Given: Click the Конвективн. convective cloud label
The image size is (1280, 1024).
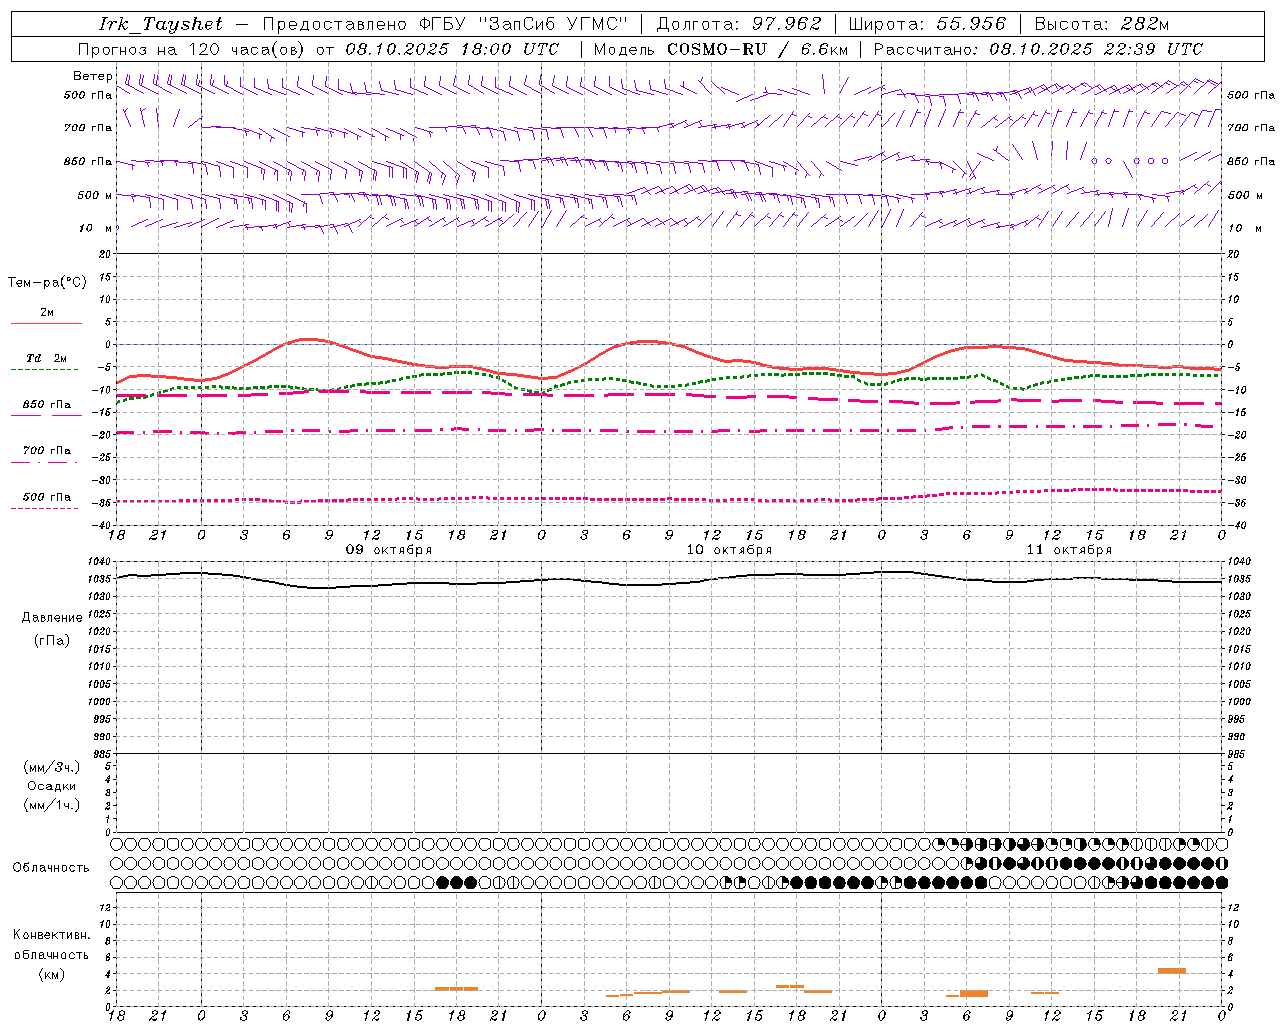Looking at the screenshot, I should (x=52, y=935).
